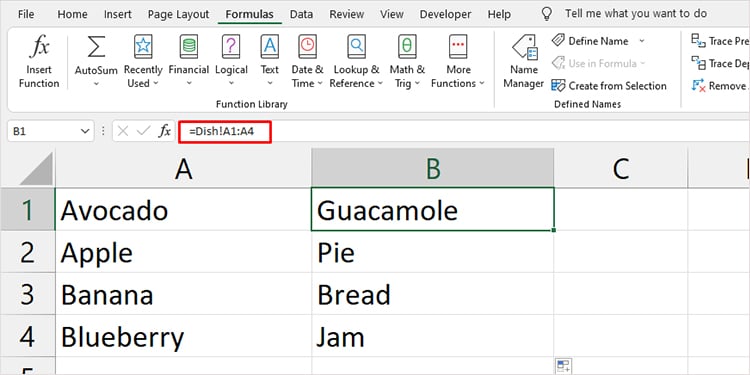Open the formula bar options dots
The image size is (750, 375).
click(x=103, y=131)
